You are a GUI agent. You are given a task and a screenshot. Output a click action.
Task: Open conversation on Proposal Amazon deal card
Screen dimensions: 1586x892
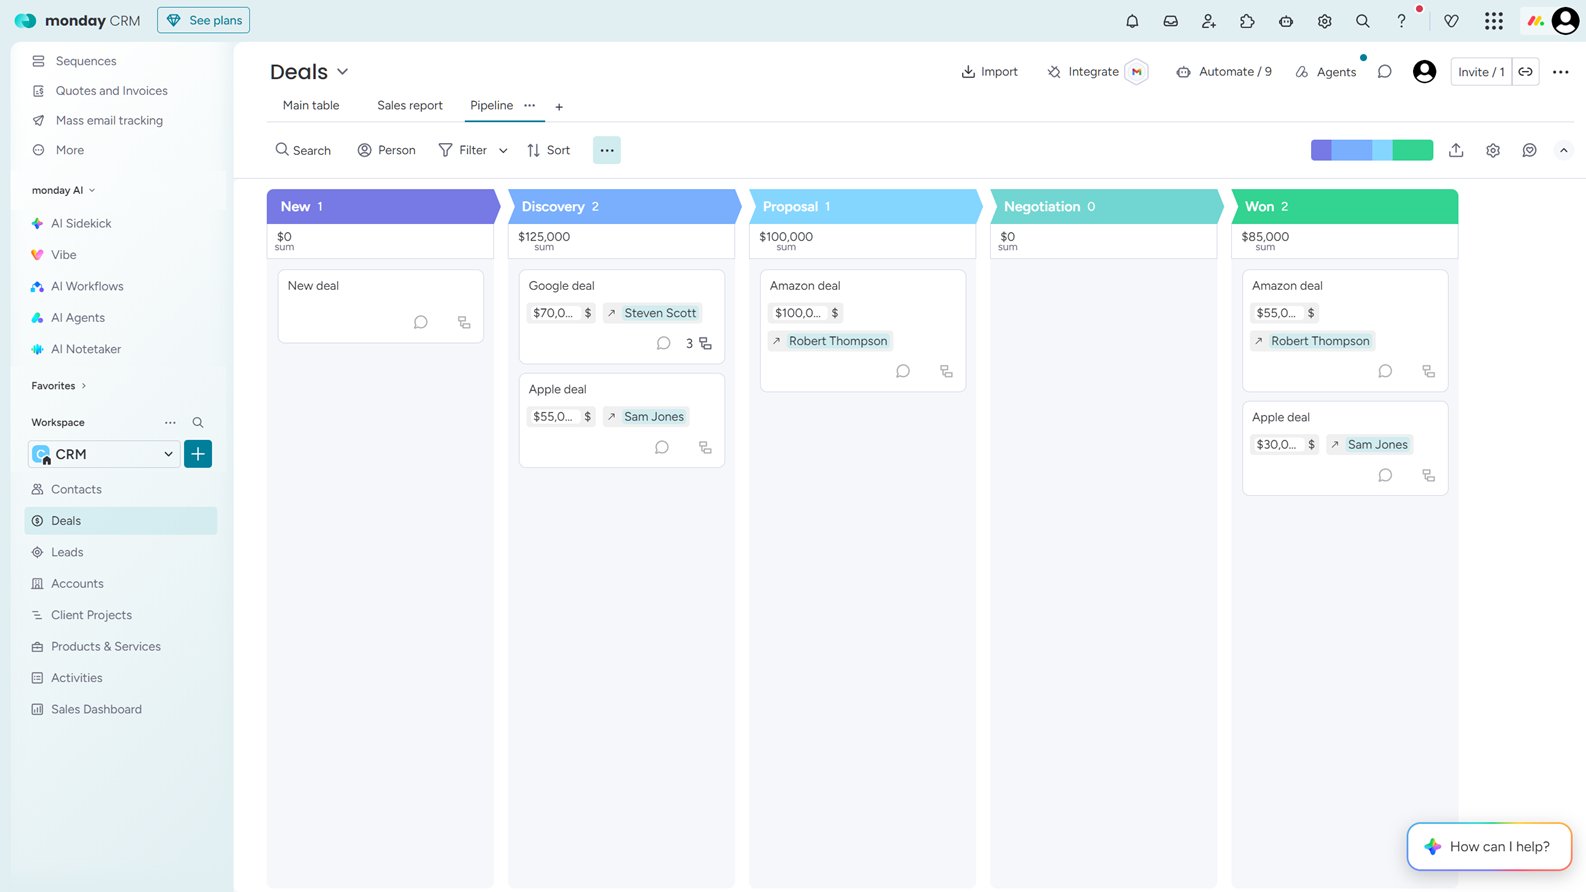(x=903, y=371)
